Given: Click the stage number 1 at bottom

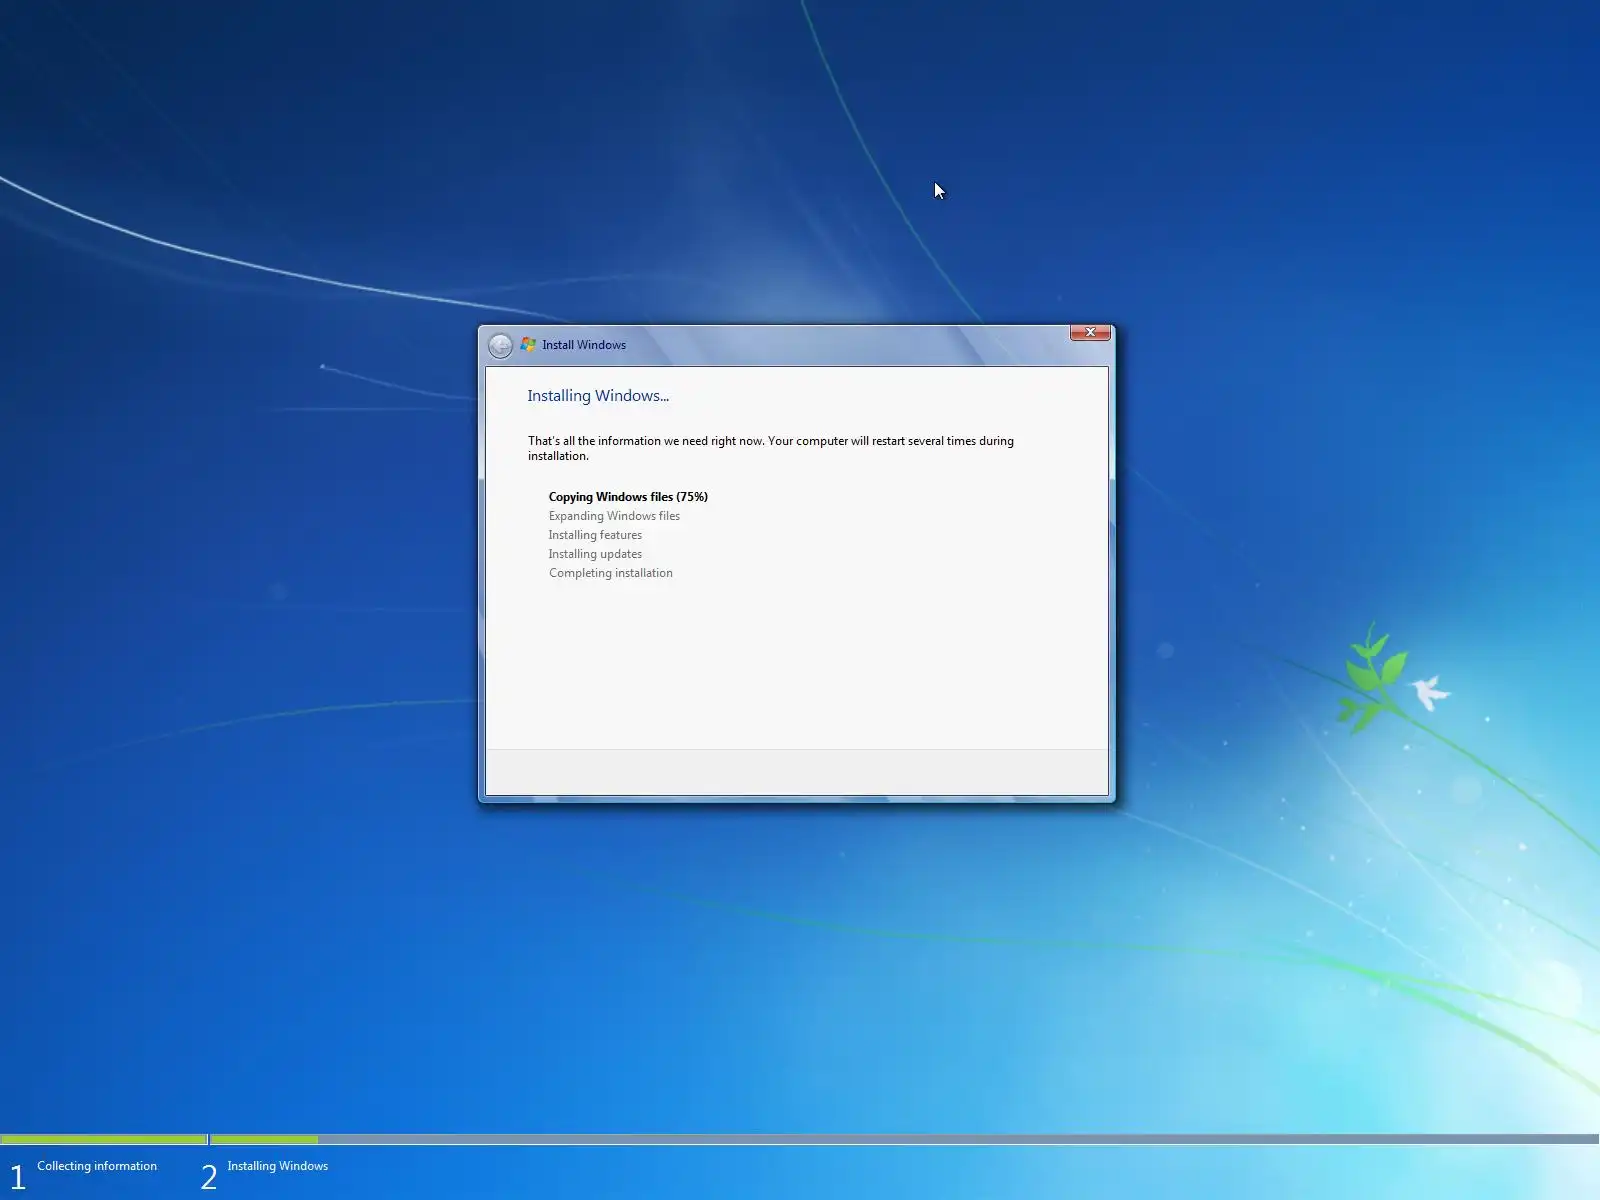Looking at the screenshot, I should point(17,1177).
